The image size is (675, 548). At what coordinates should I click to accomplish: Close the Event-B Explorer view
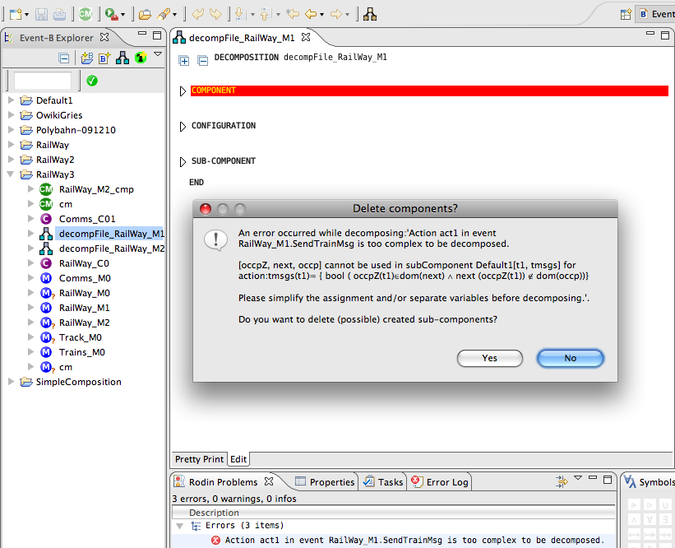point(104,37)
